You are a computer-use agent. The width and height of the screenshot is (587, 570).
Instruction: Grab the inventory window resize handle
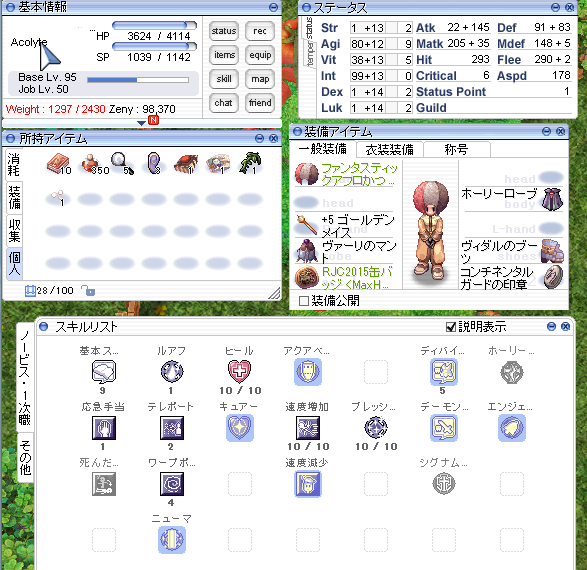click(x=274, y=294)
